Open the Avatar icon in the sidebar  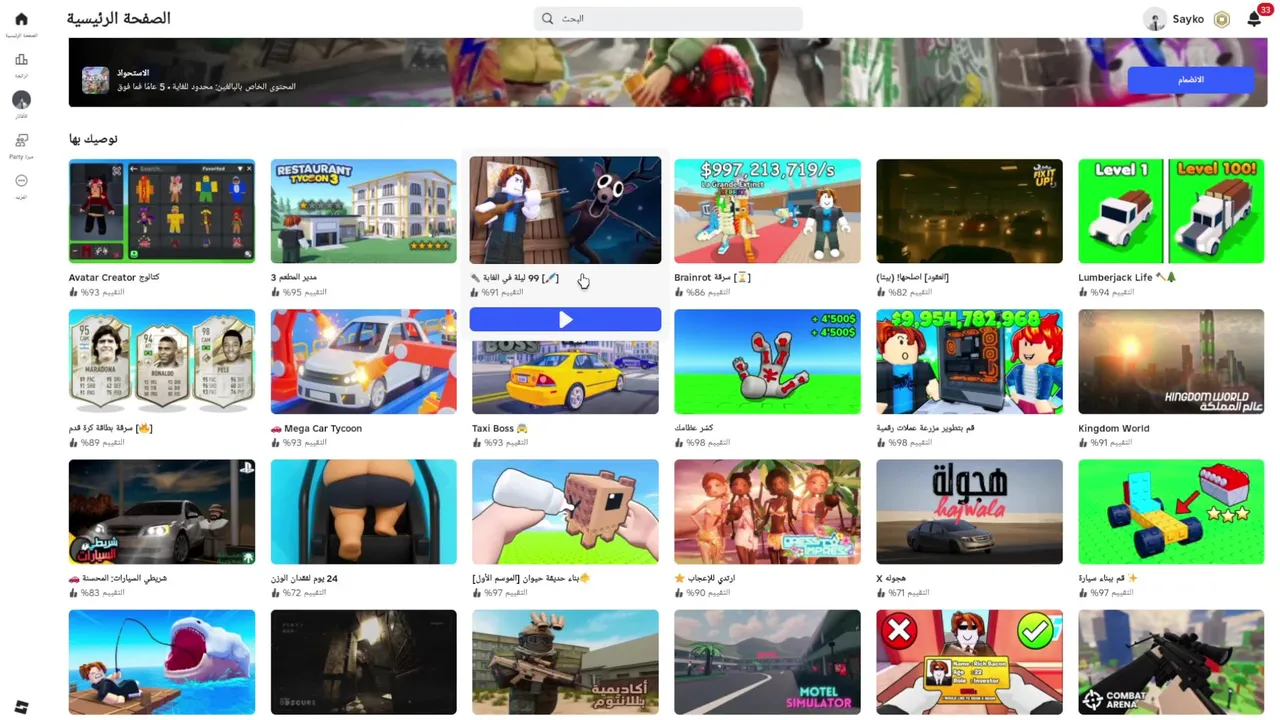21,100
